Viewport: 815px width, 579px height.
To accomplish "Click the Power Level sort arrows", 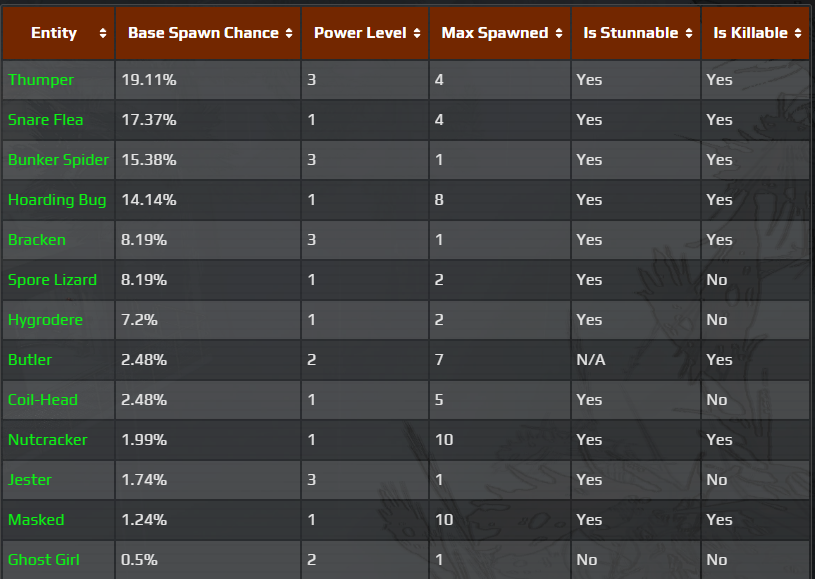I will (416, 33).
